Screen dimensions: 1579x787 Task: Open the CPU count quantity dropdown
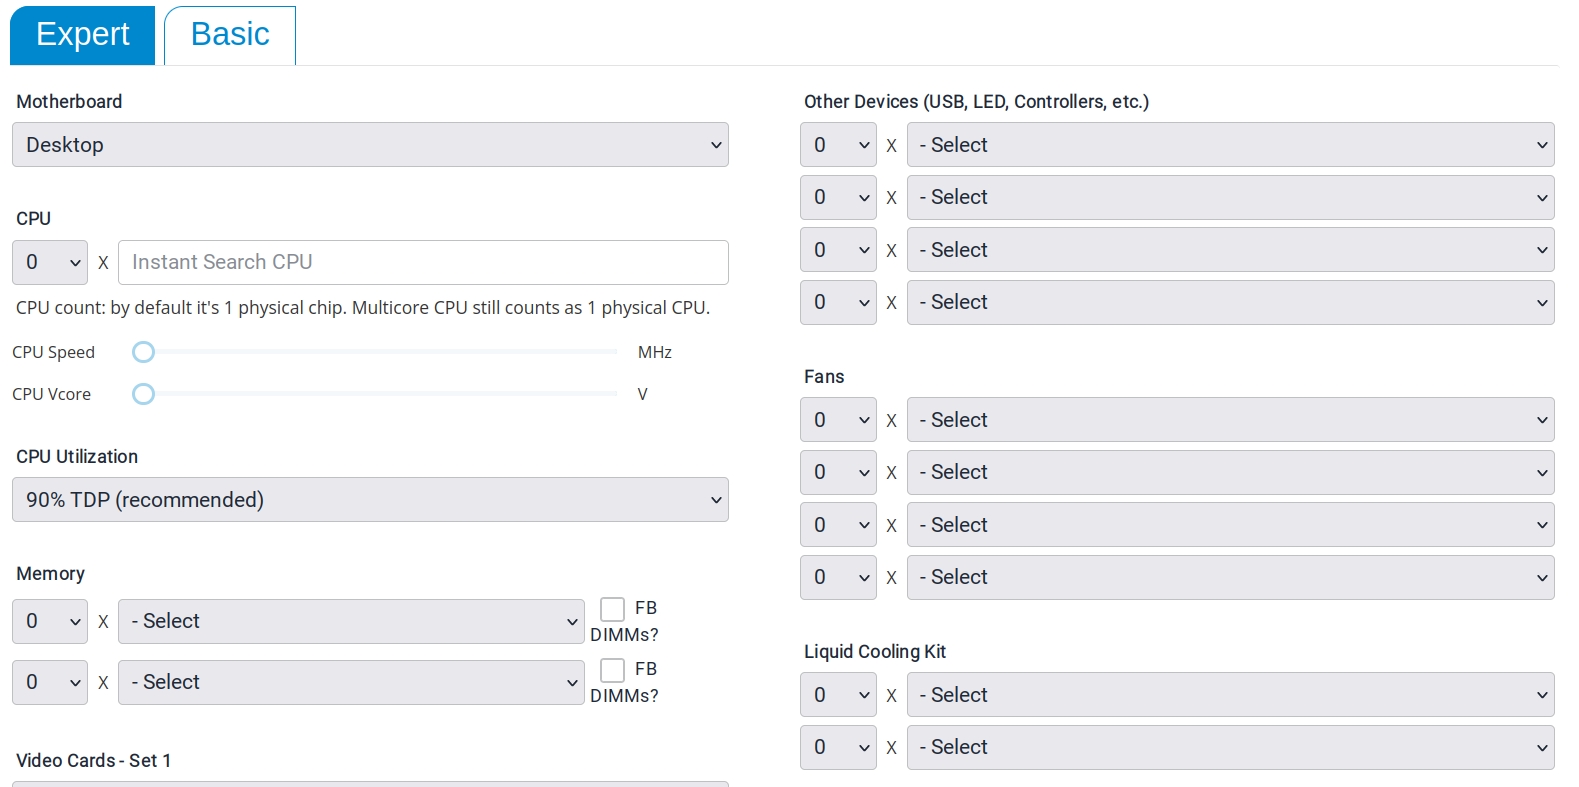coord(50,262)
